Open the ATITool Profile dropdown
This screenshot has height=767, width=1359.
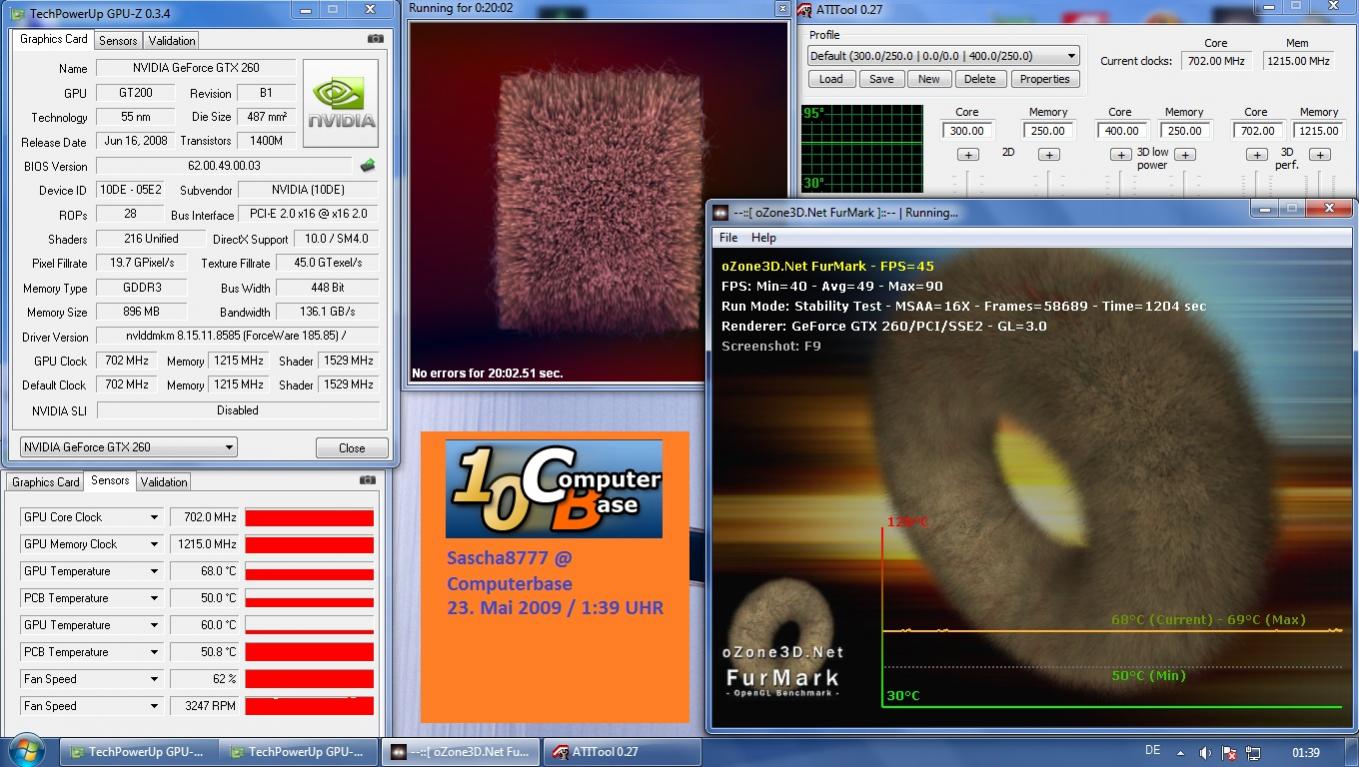(x=1071, y=56)
